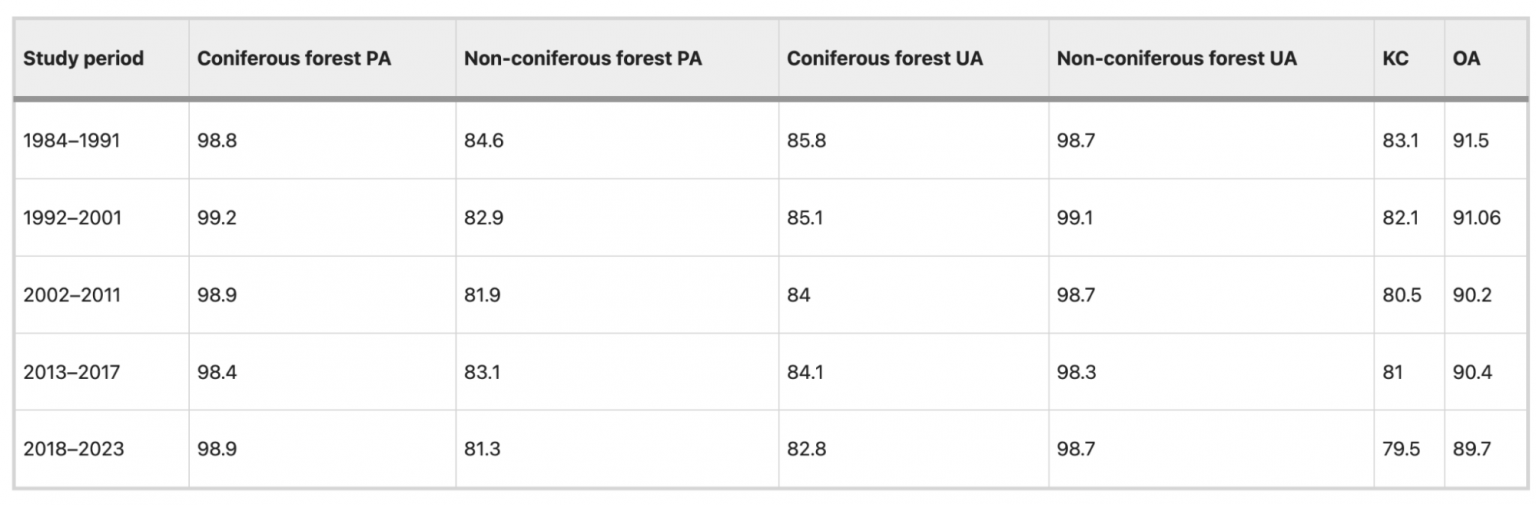Click the Study period column header
Screen dimensions: 1536x505
click(x=84, y=58)
